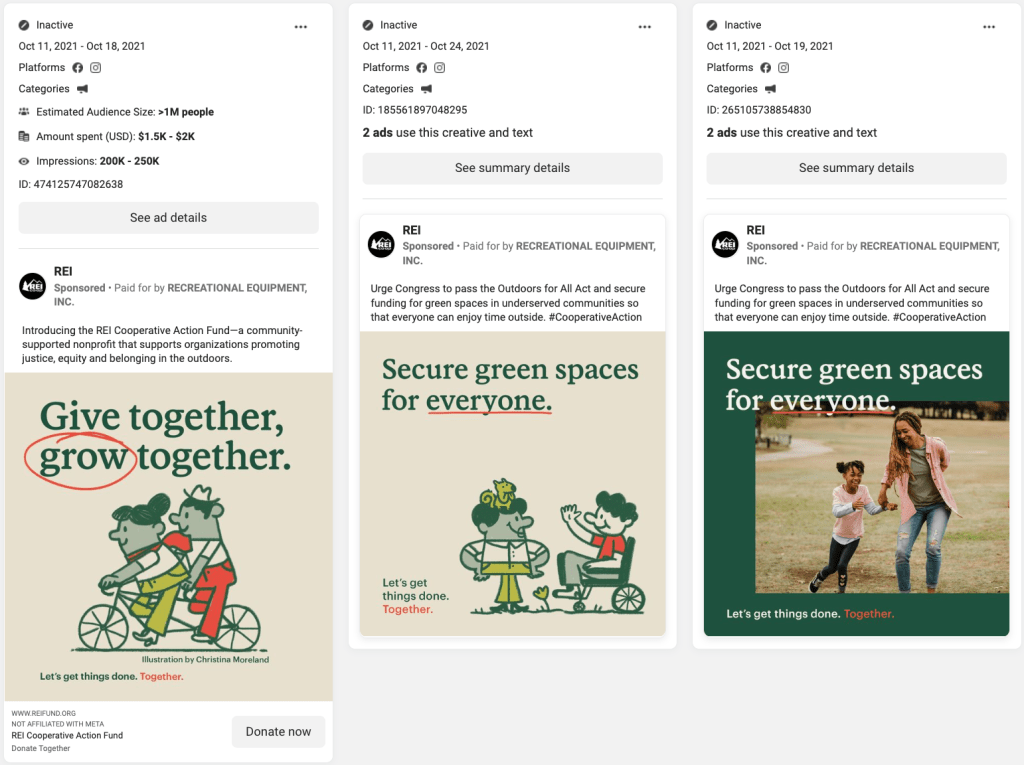Click the See ad details button
Image resolution: width=1024 pixels, height=765 pixels.
tap(168, 218)
